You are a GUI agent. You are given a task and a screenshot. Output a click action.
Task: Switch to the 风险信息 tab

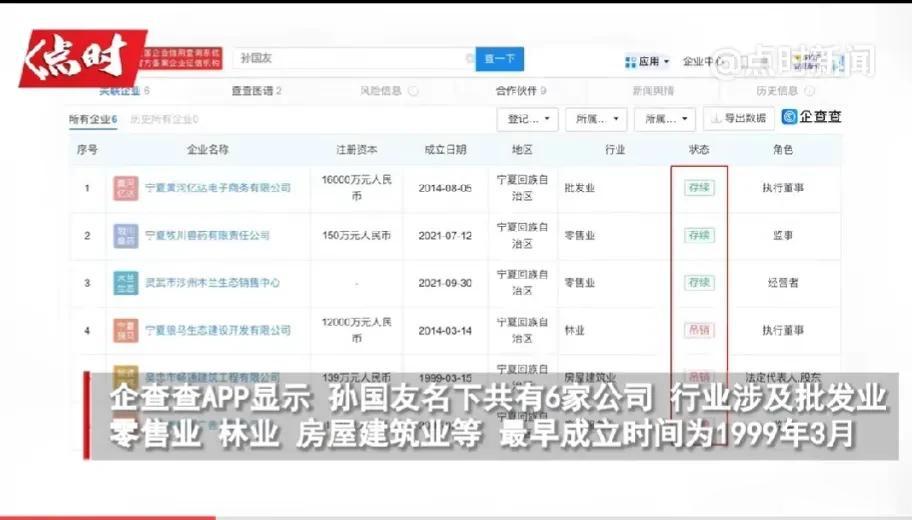(x=381, y=91)
